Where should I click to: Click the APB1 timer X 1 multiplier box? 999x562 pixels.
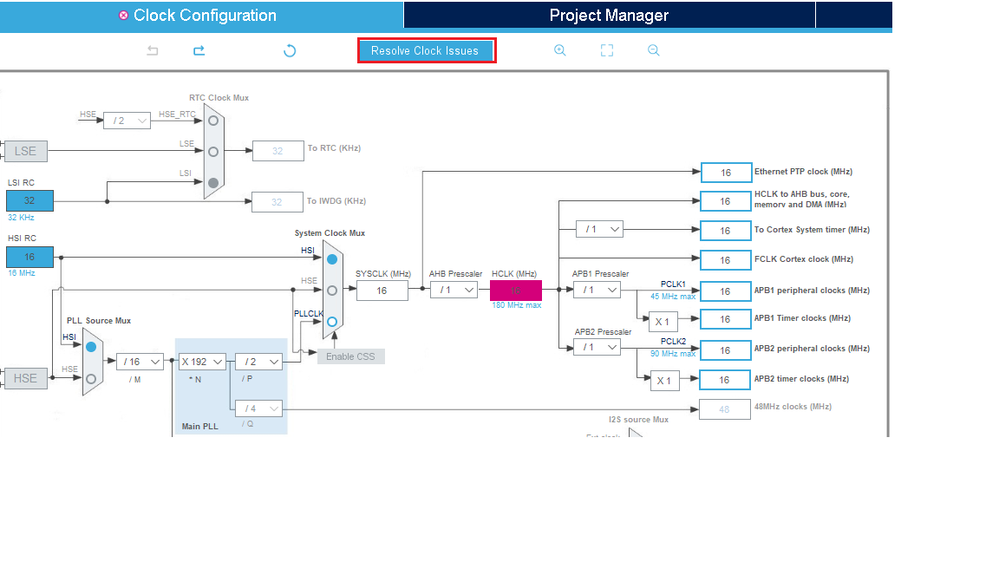pyautogui.click(x=663, y=322)
